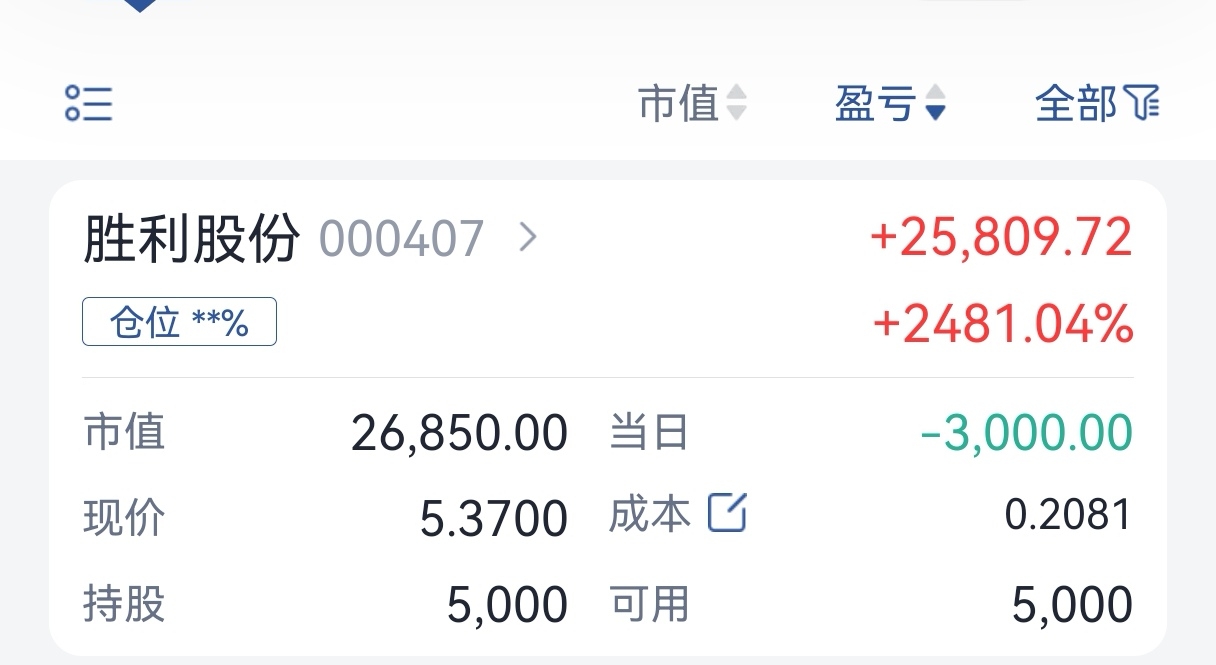Click the 持股 holdings quantity 5,000
1216x665 pixels.
507,605
